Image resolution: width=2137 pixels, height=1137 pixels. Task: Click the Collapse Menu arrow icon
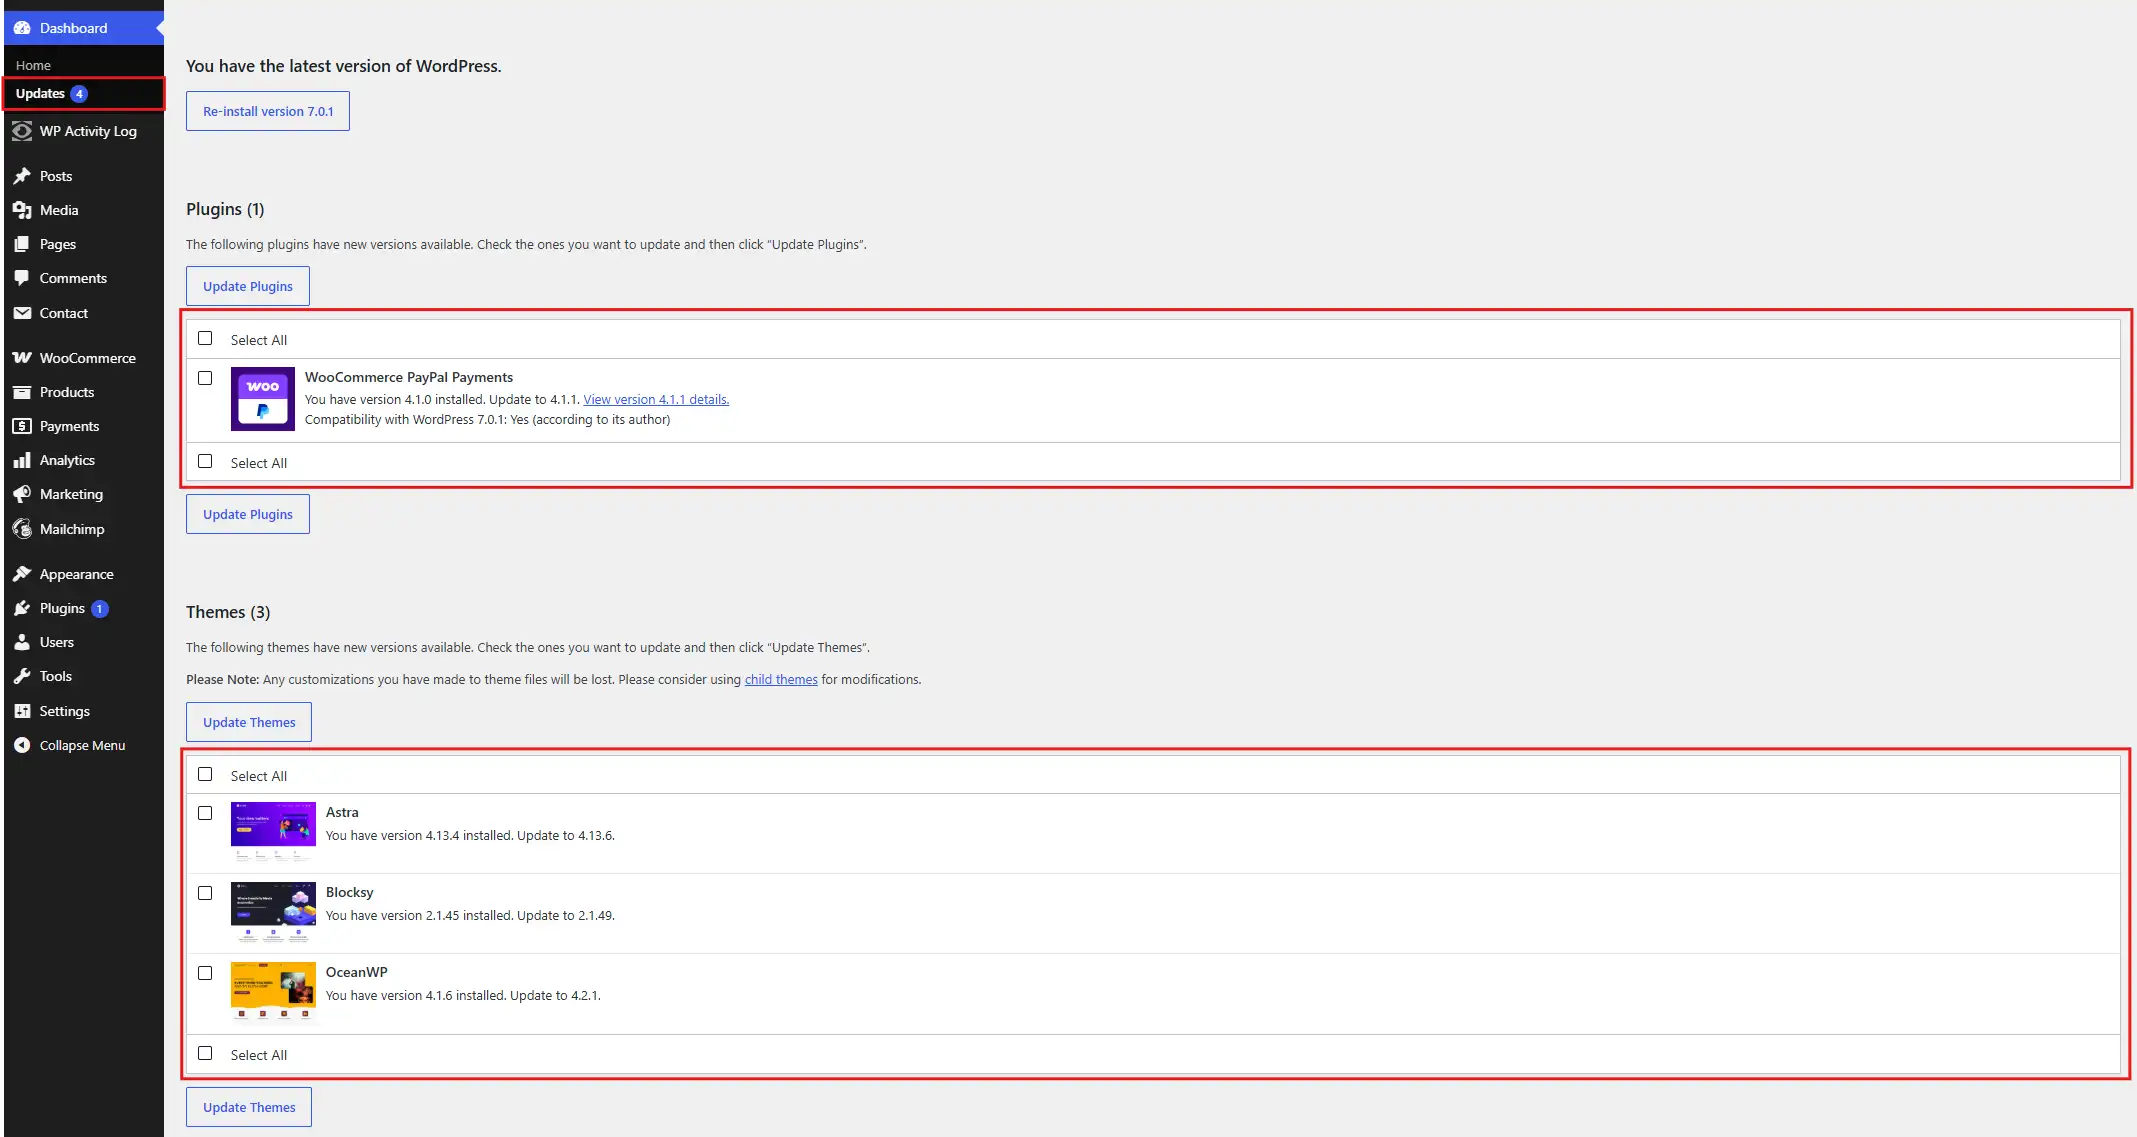(x=22, y=745)
